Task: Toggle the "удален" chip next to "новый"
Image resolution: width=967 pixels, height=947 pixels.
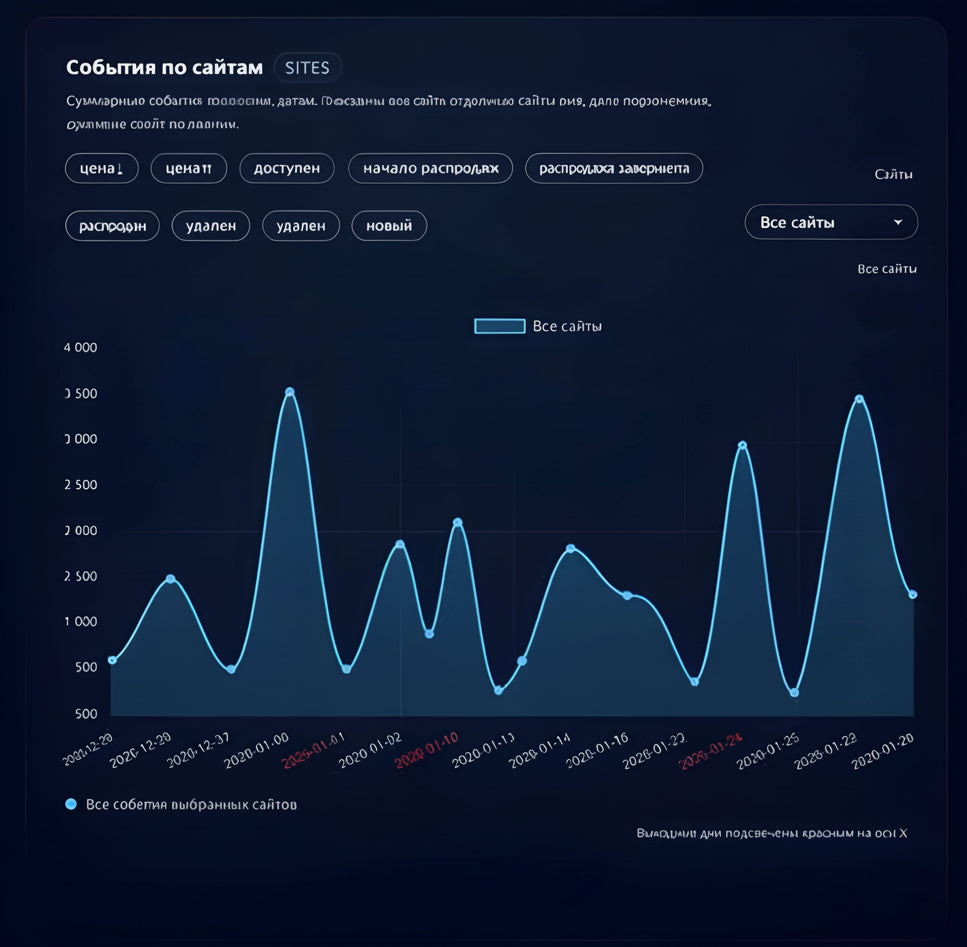Action: (301, 226)
